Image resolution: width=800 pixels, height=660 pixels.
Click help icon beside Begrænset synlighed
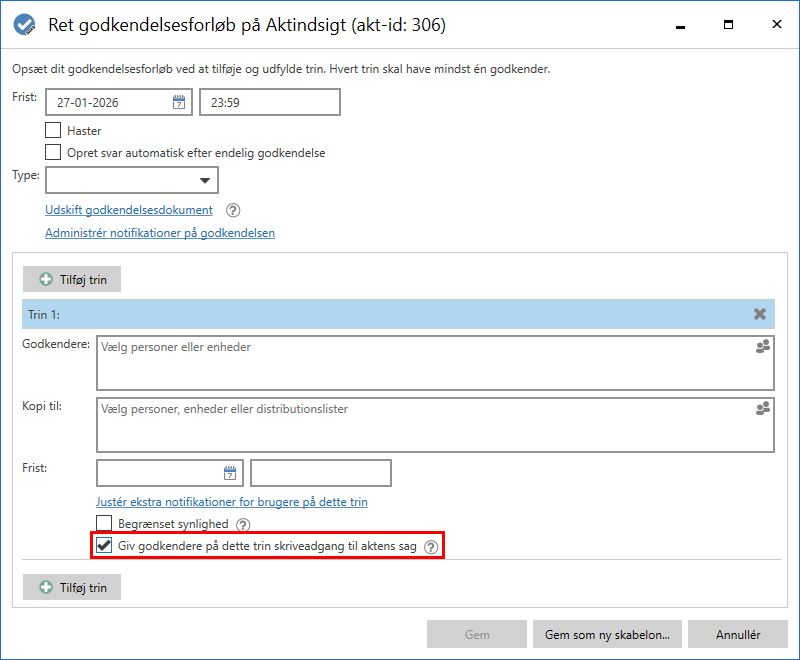(243, 524)
